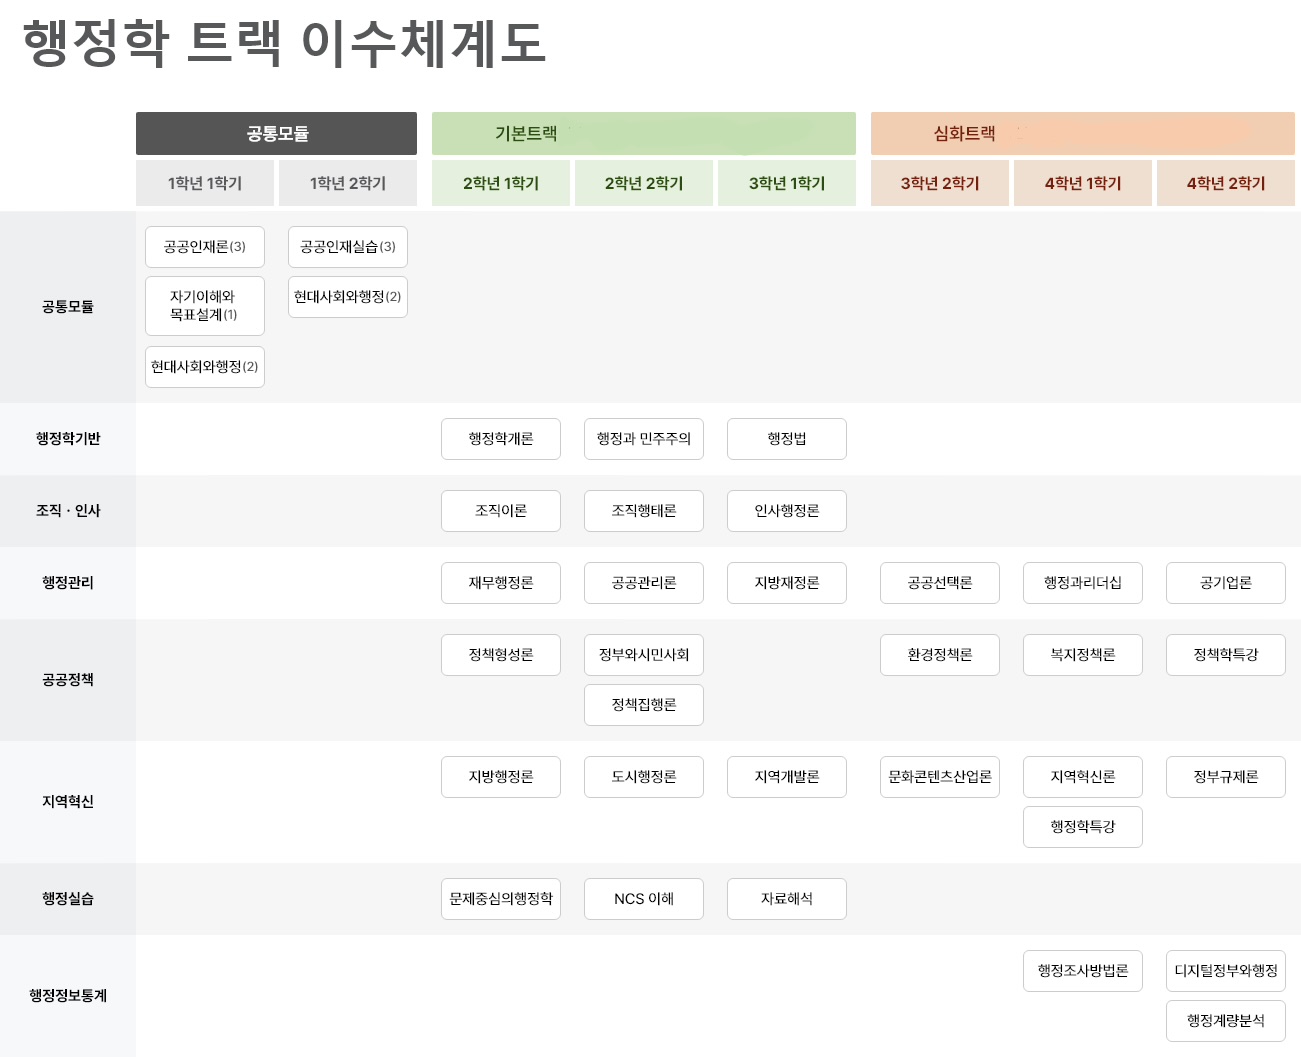Click the 4학년 2학기 semester header

click(x=1226, y=184)
